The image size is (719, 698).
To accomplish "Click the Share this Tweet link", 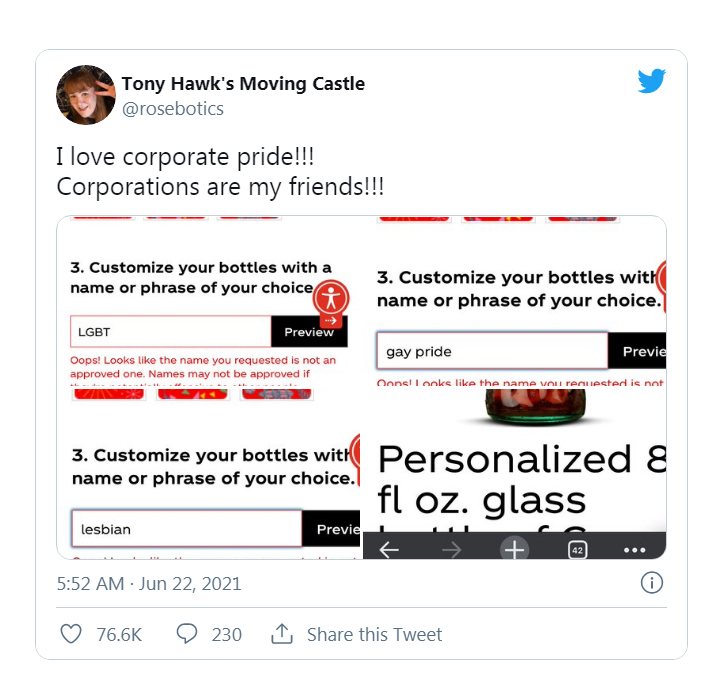I will click(374, 634).
